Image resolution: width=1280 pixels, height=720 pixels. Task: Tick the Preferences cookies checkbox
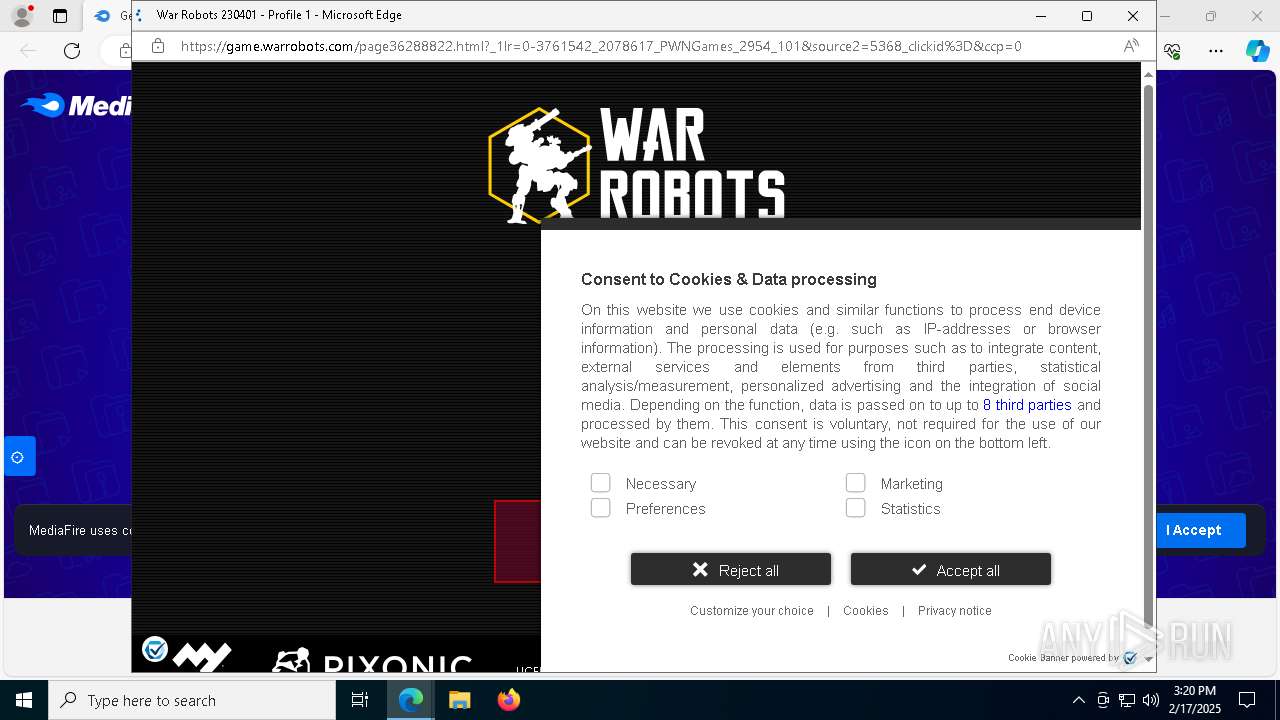600,508
